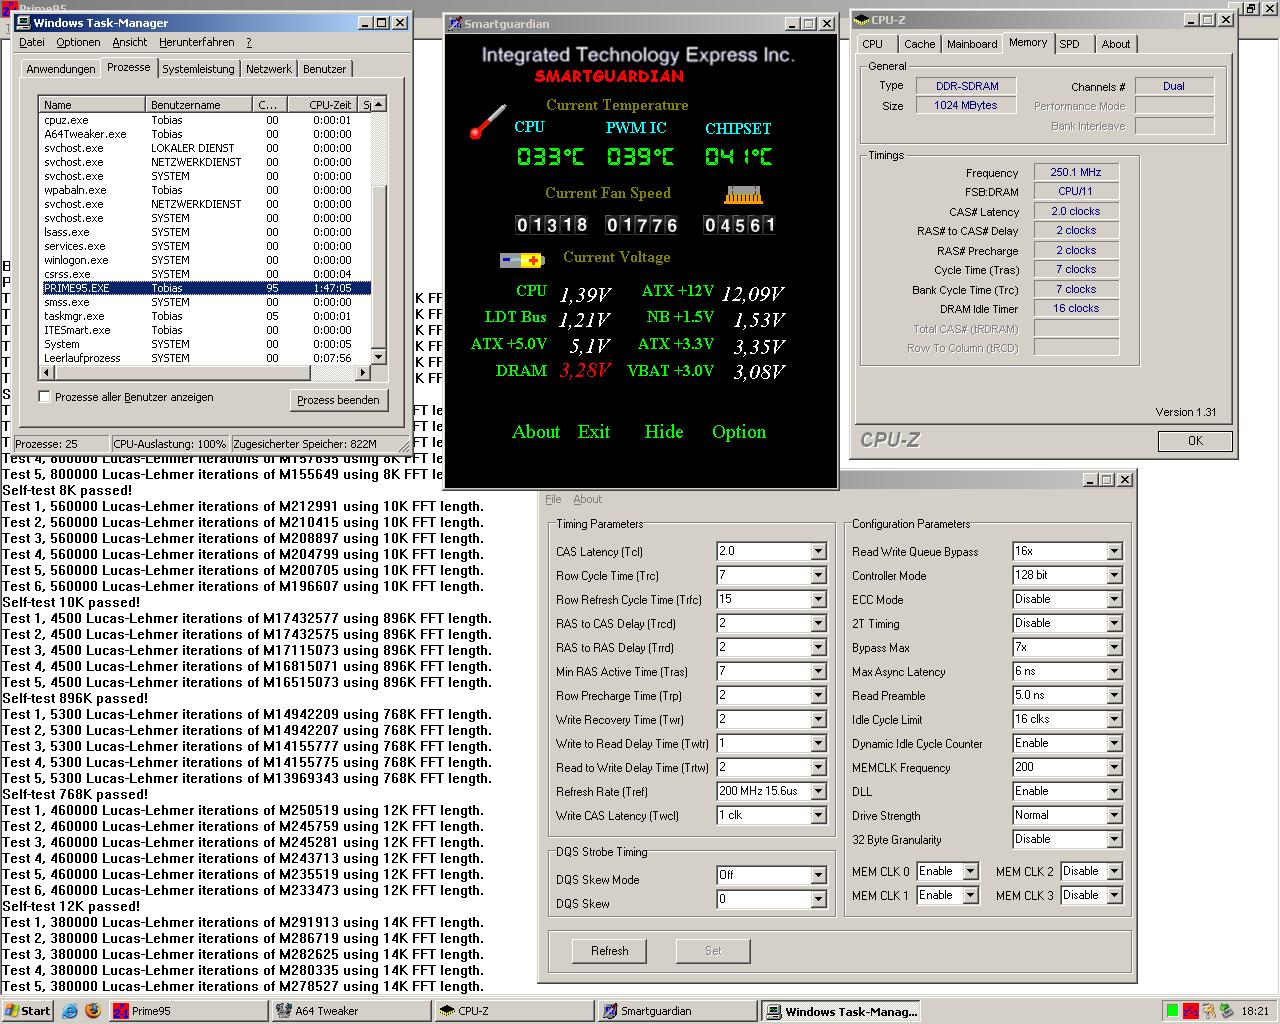Click About link in Smartguardian
This screenshot has width=1280, height=1024.
(x=536, y=432)
